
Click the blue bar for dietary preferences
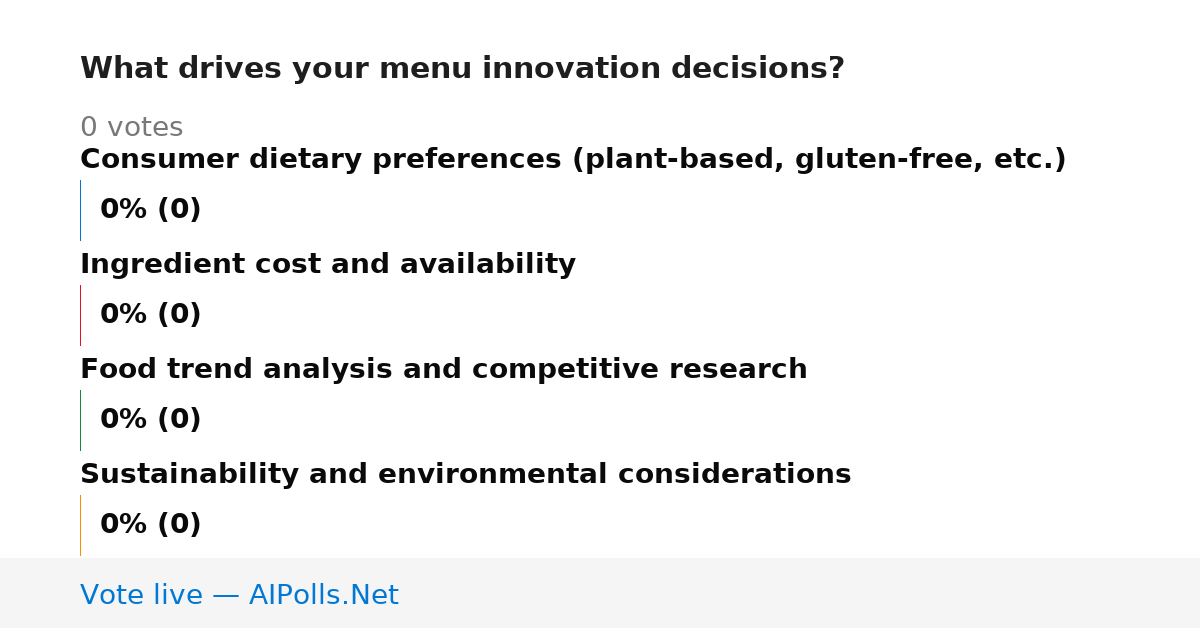point(80,210)
